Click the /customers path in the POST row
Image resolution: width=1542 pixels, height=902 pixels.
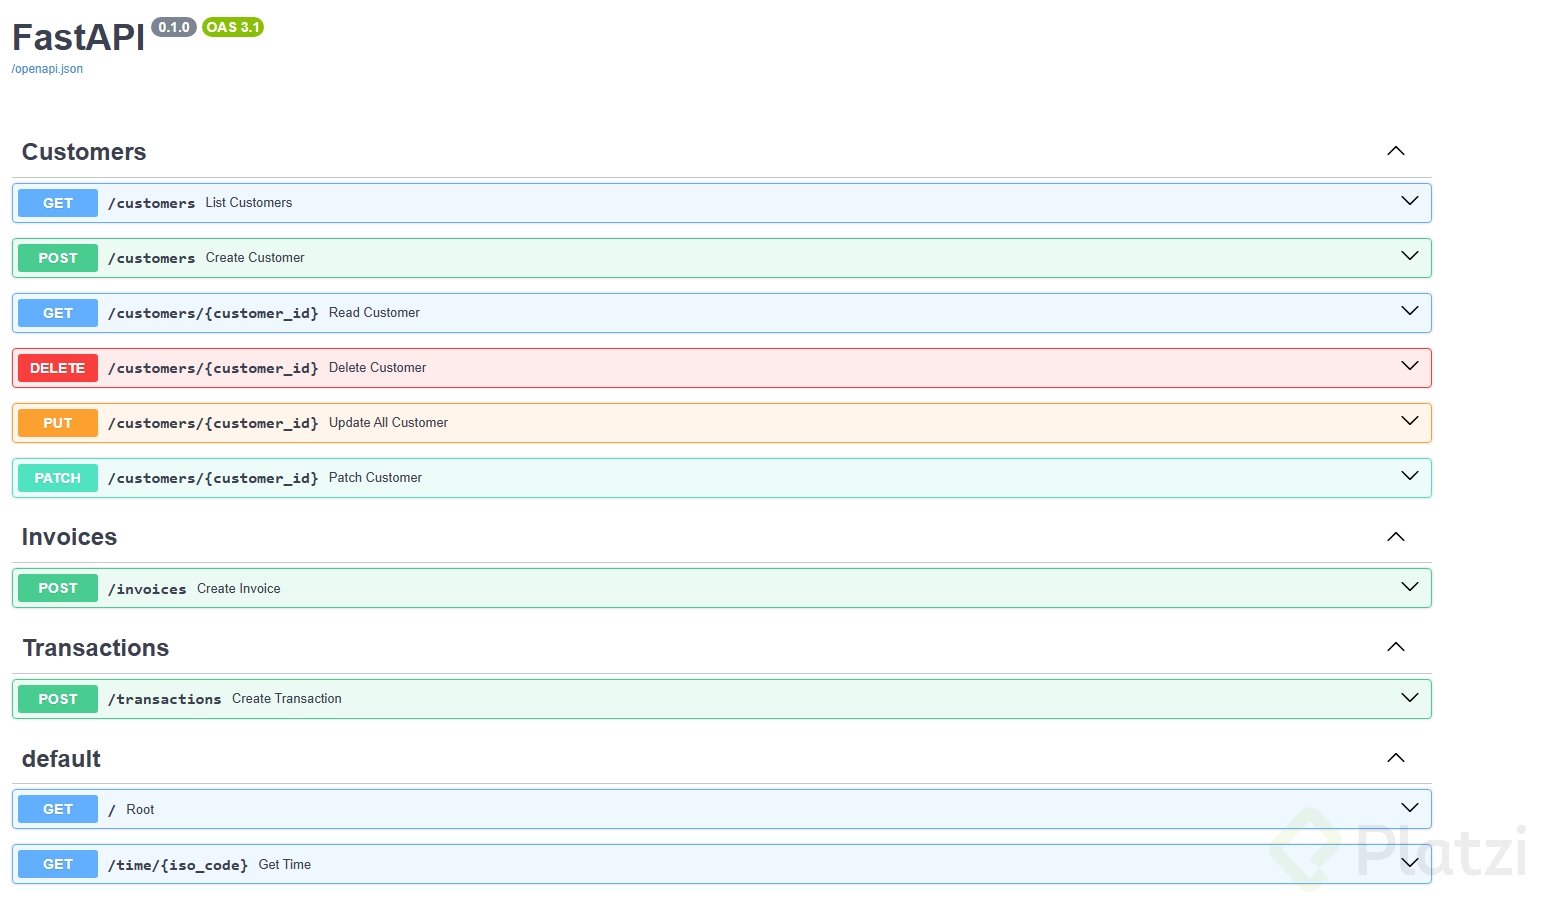point(152,258)
